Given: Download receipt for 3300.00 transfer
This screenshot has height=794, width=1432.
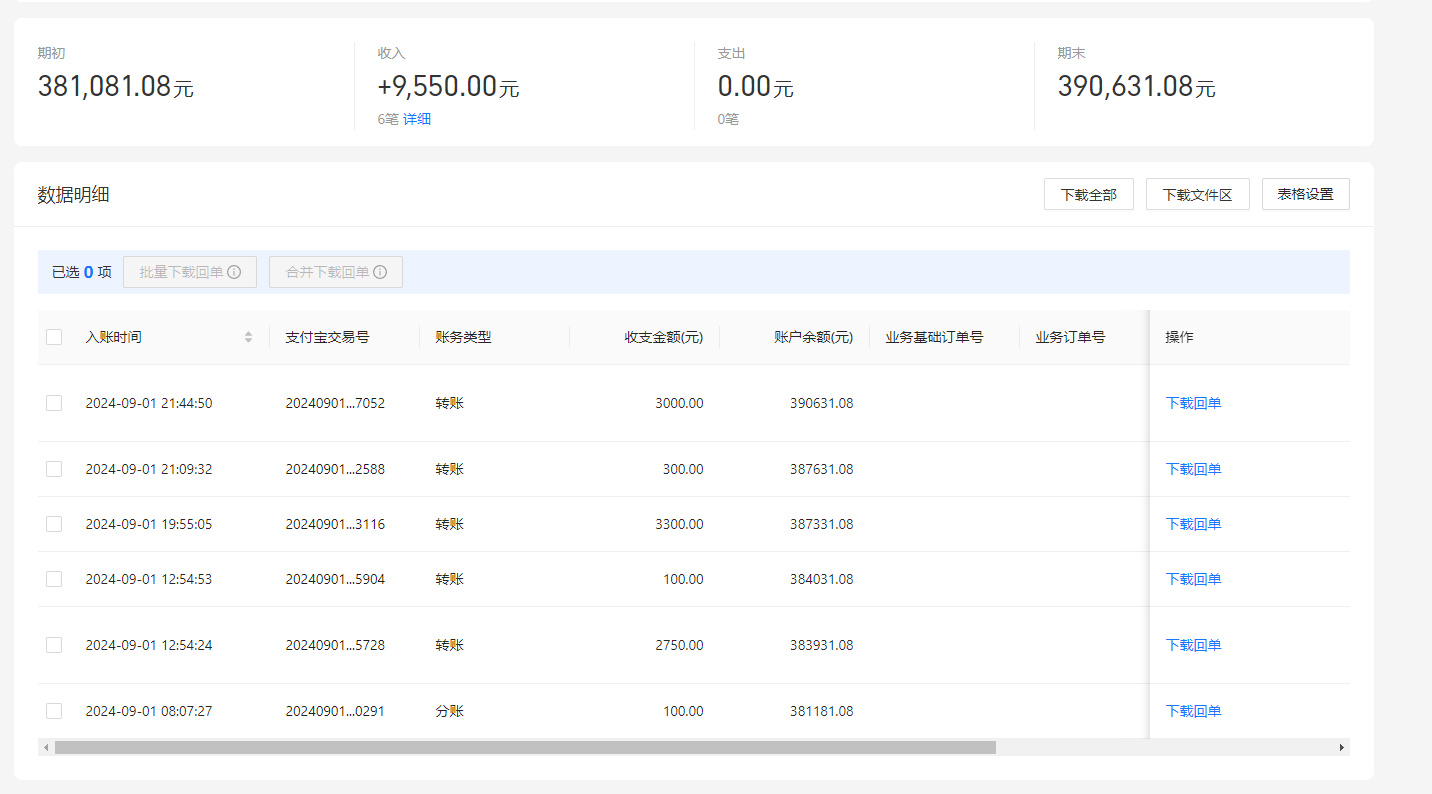Looking at the screenshot, I should (1193, 524).
